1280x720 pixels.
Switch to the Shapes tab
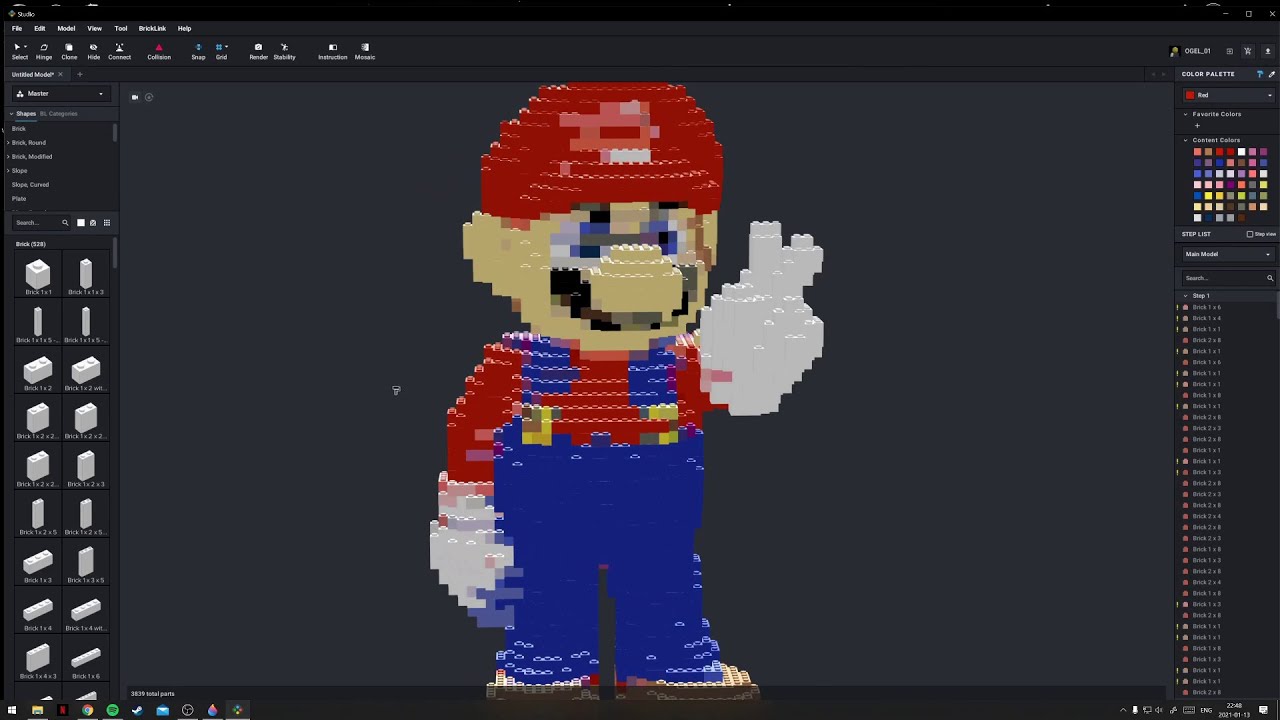[x=25, y=114]
